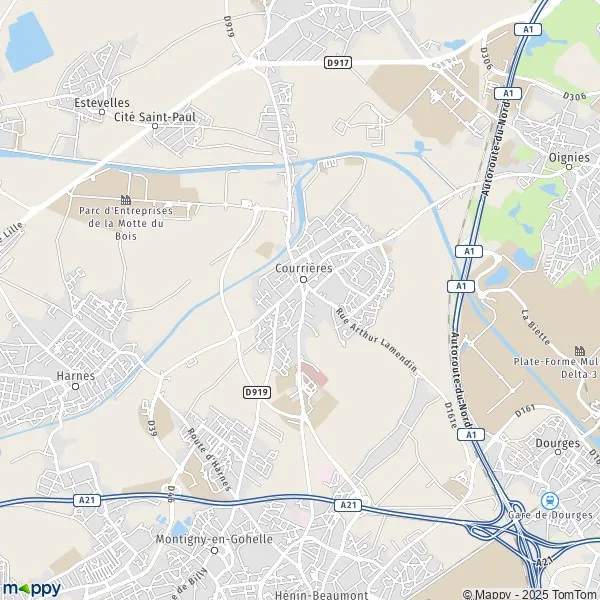Select the Cité Saint-Paul marker
The width and height of the screenshot is (600, 600).
[155, 126]
